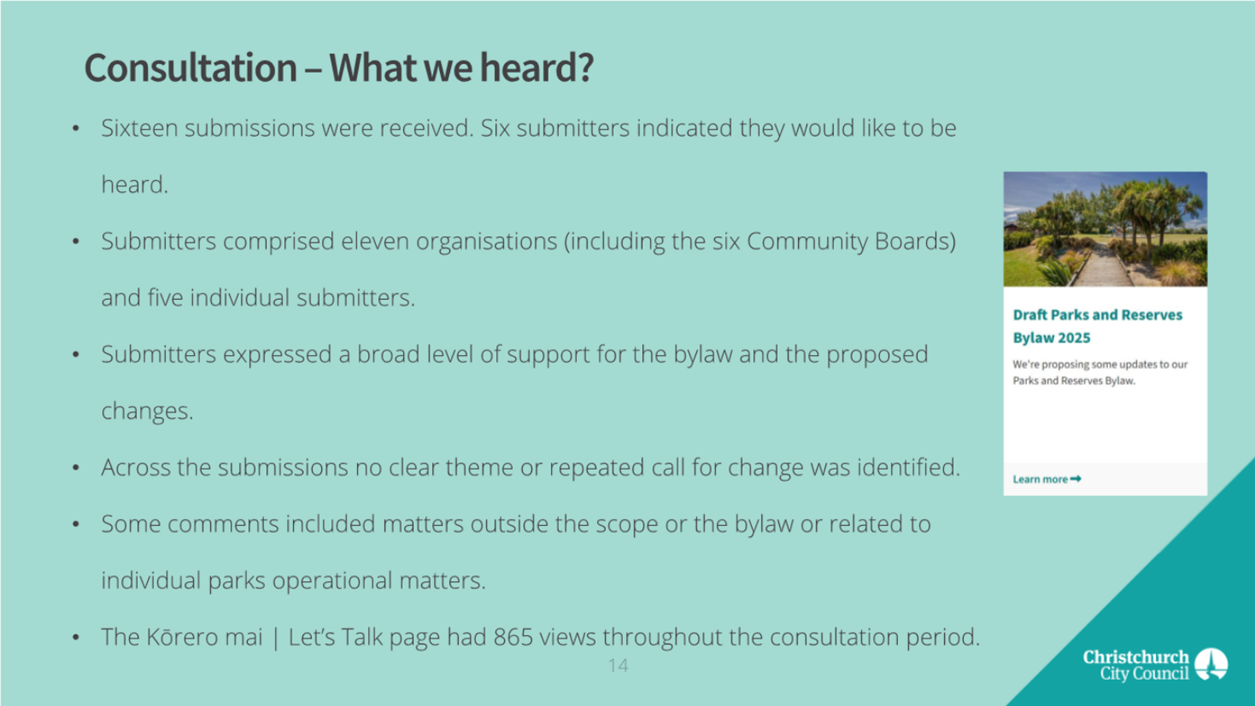Select the broad level of support bullet

click(514, 382)
